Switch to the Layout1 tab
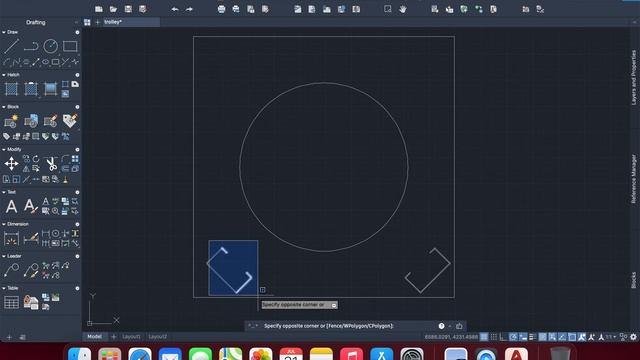Image resolution: width=640 pixels, height=360 pixels. [131, 337]
